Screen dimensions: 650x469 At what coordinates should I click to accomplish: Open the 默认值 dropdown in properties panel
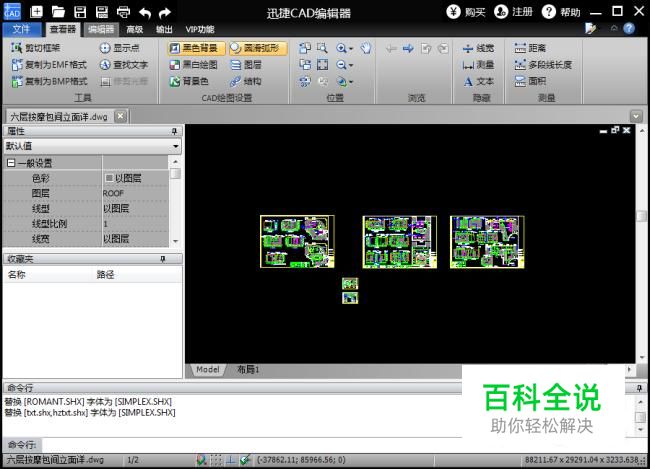tap(92, 146)
